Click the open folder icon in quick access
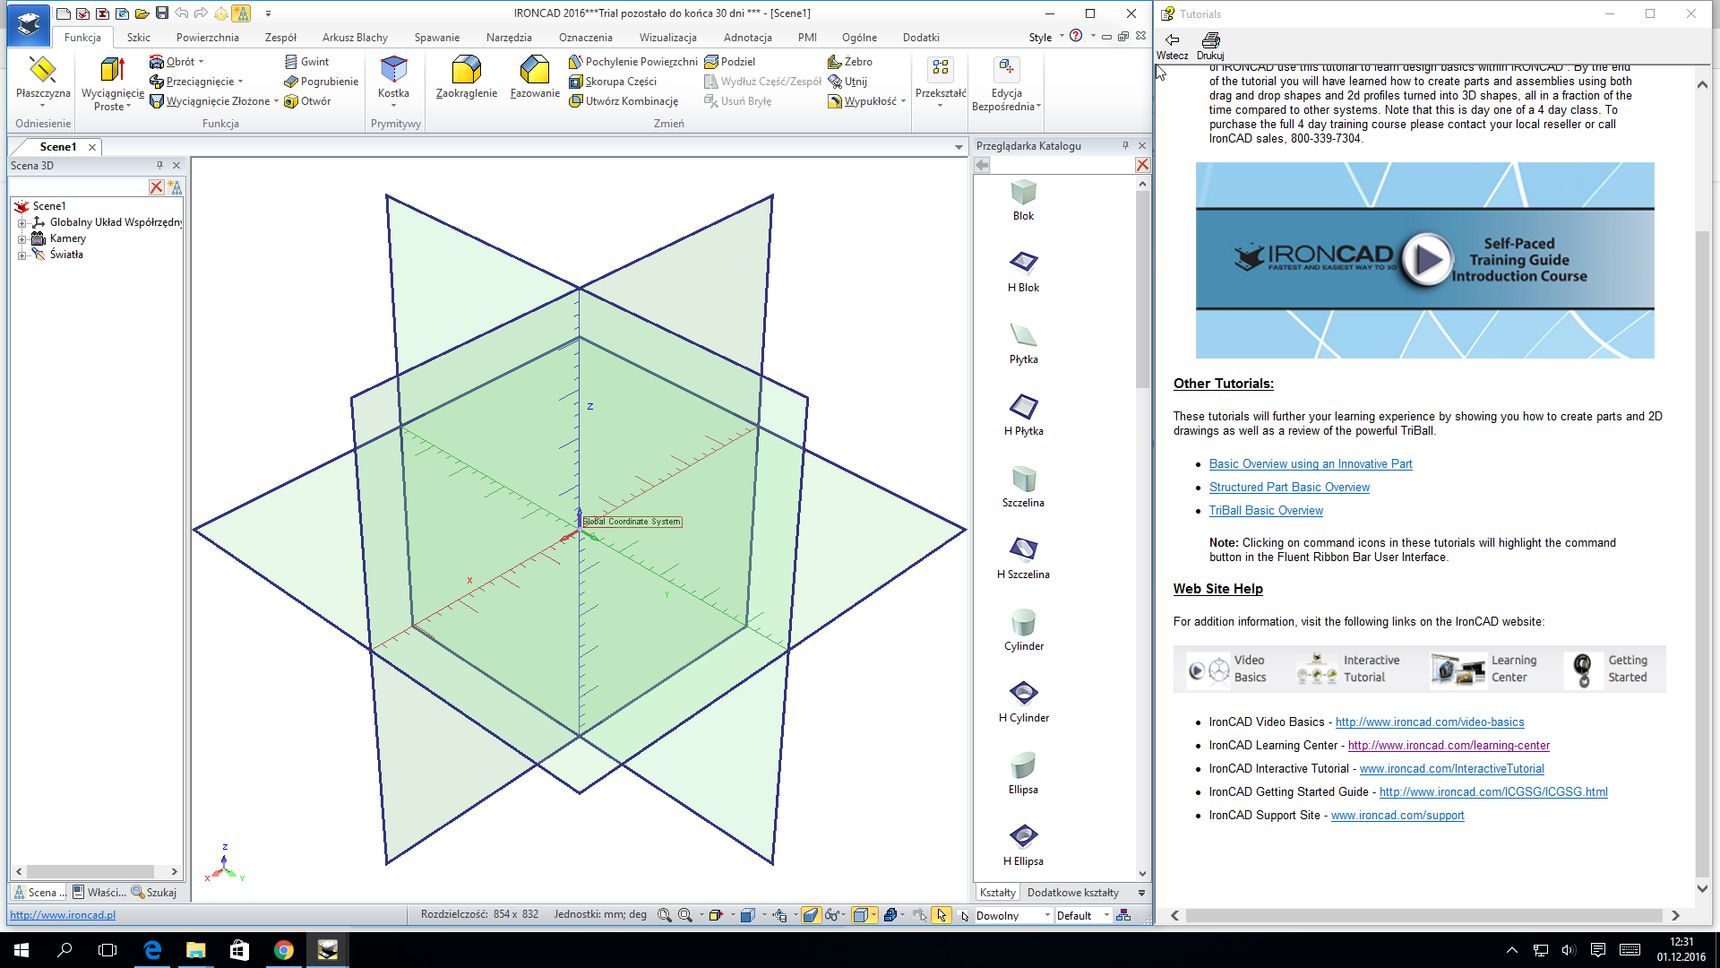Viewport: 1720px width, 968px height. click(x=142, y=13)
